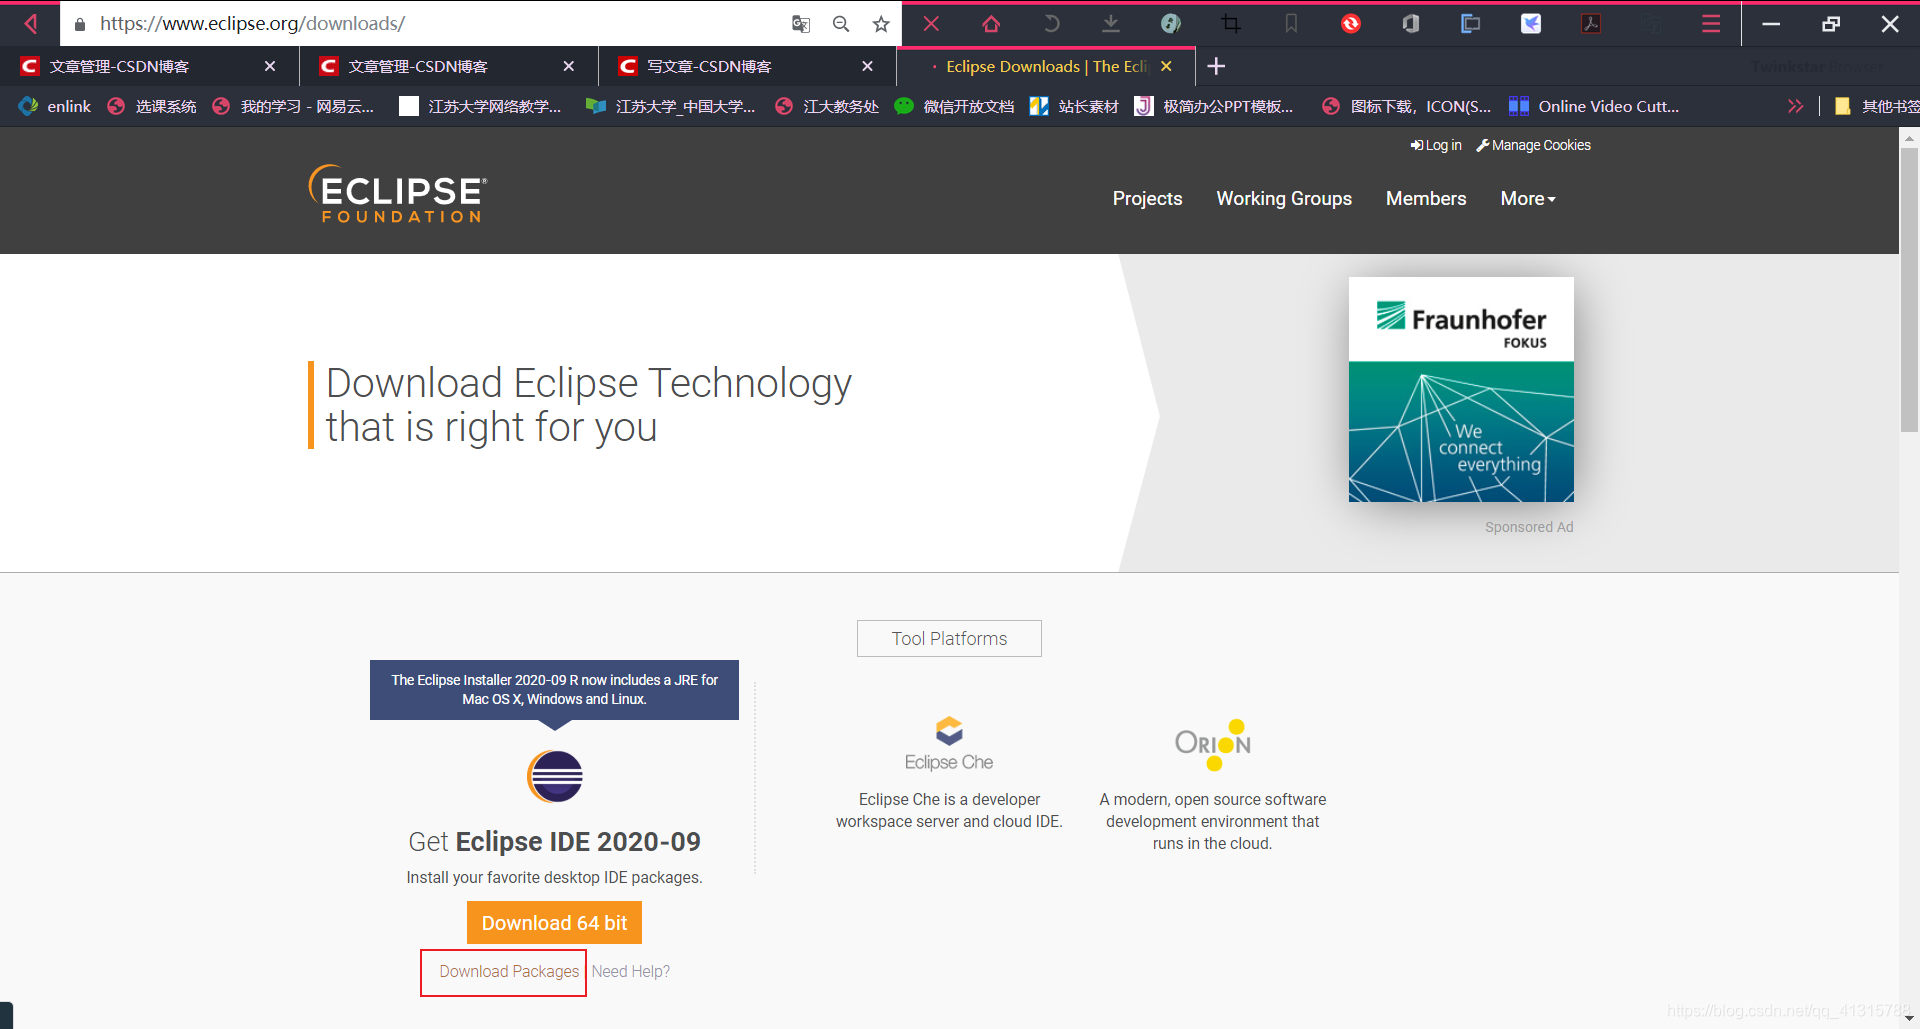
Task: Click the vertical page scrollbar thumb
Action: pos(1909,290)
